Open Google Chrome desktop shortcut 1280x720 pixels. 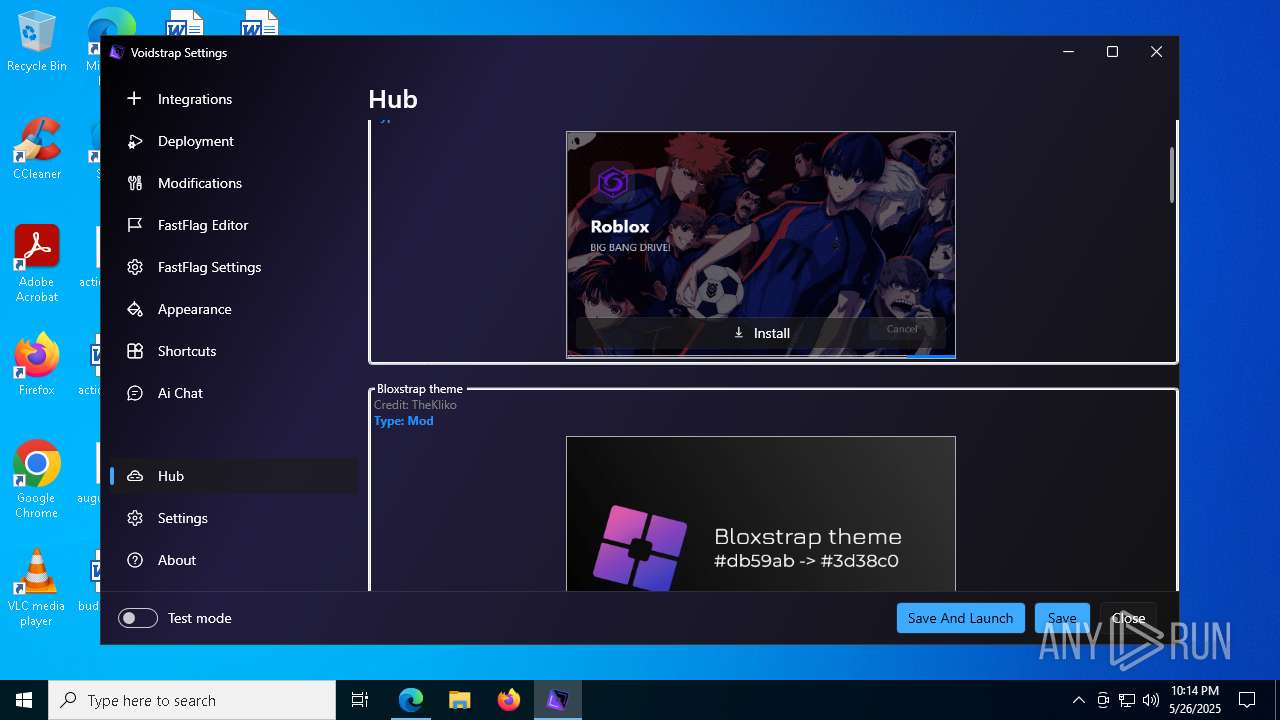pos(37,480)
